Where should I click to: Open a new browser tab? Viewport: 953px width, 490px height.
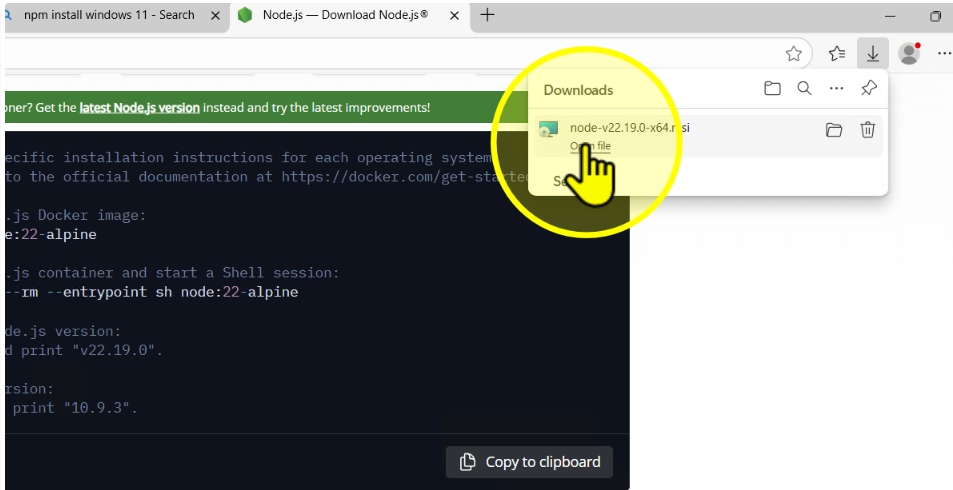[487, 15]
